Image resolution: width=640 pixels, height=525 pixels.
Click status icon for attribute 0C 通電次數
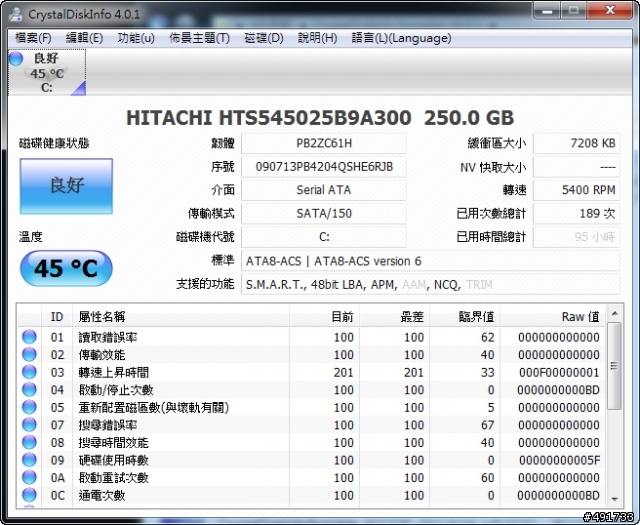[x=29, y=495]
